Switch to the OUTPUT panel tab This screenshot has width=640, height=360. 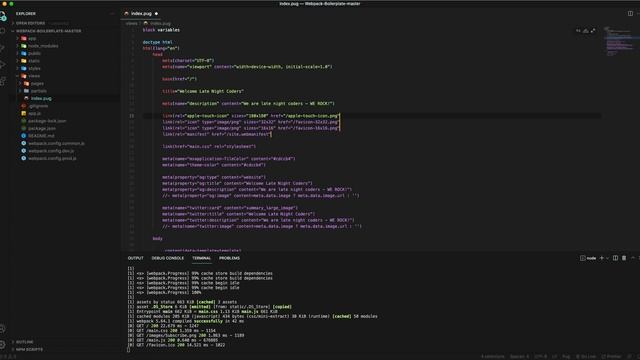click(136, 258)
